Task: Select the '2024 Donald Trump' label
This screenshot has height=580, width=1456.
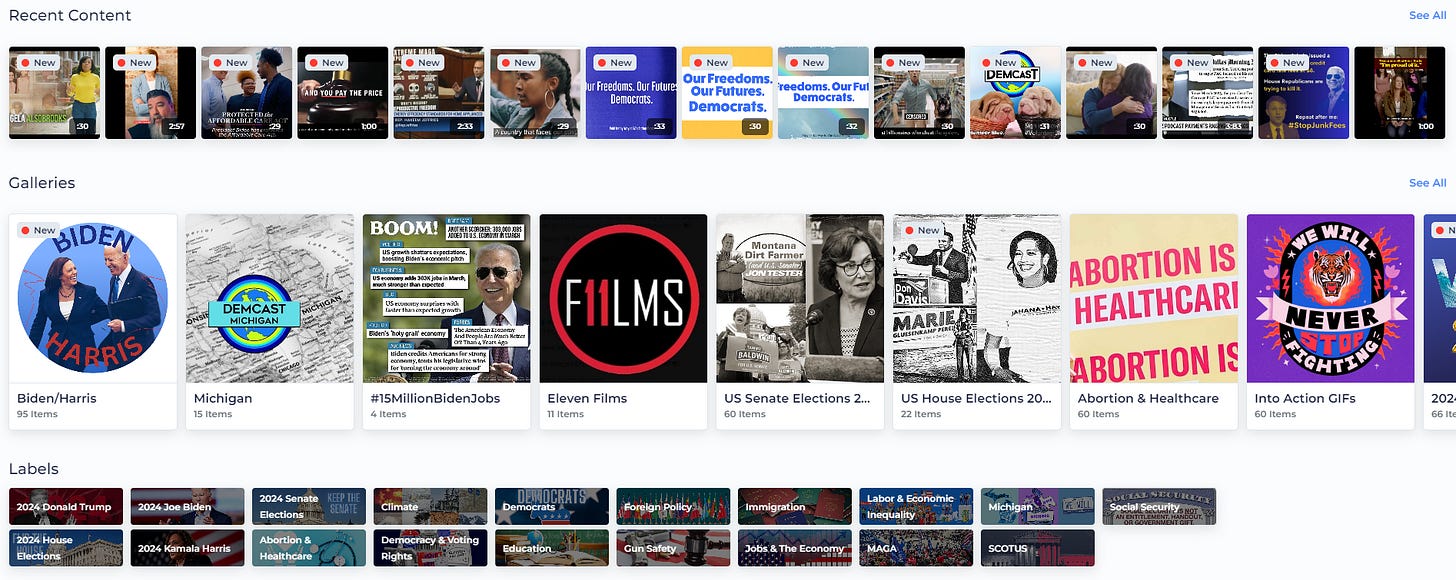Action: [66, 506]
